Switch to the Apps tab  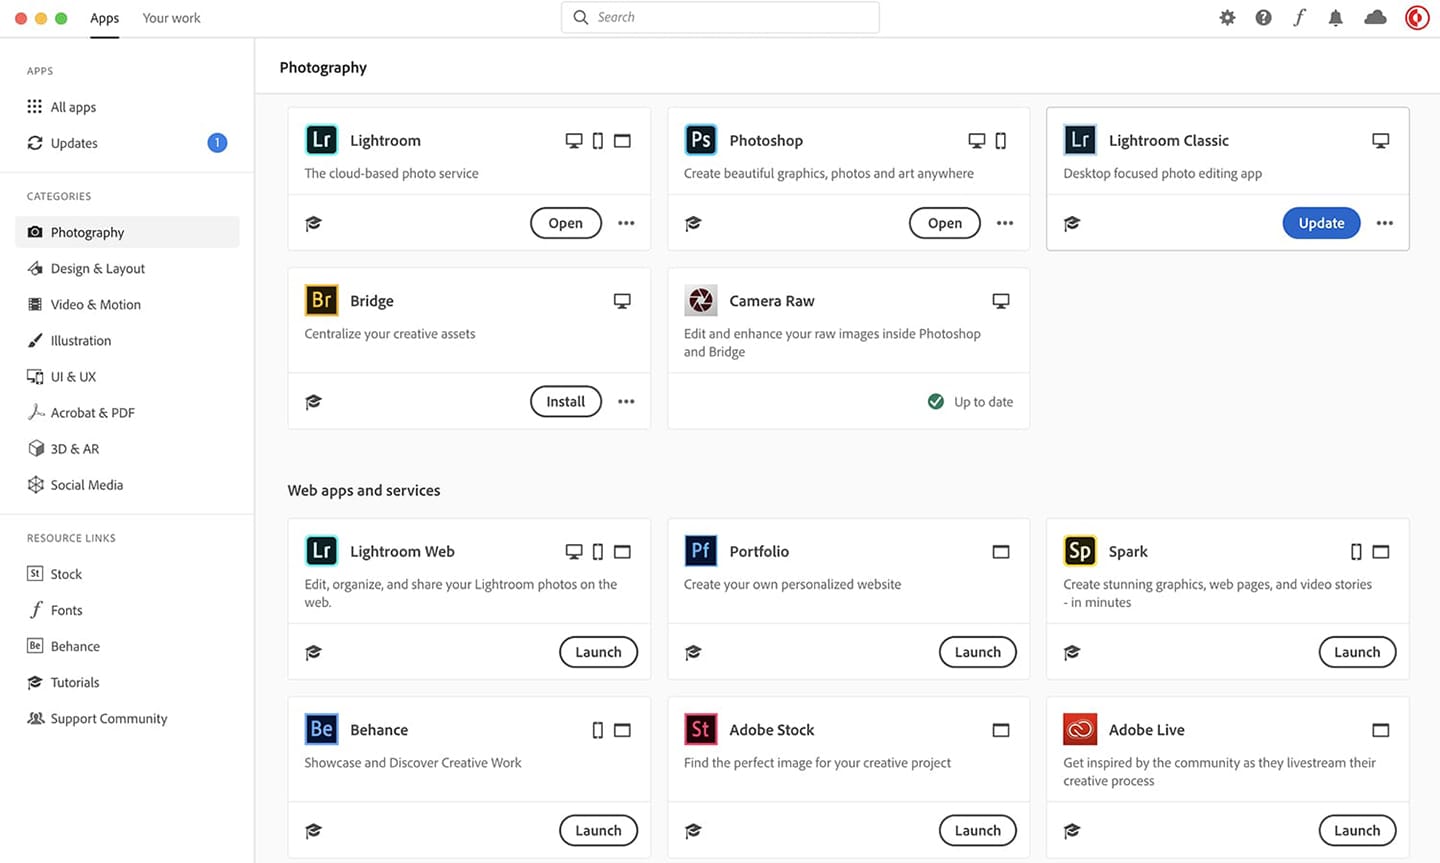[104, 18]
